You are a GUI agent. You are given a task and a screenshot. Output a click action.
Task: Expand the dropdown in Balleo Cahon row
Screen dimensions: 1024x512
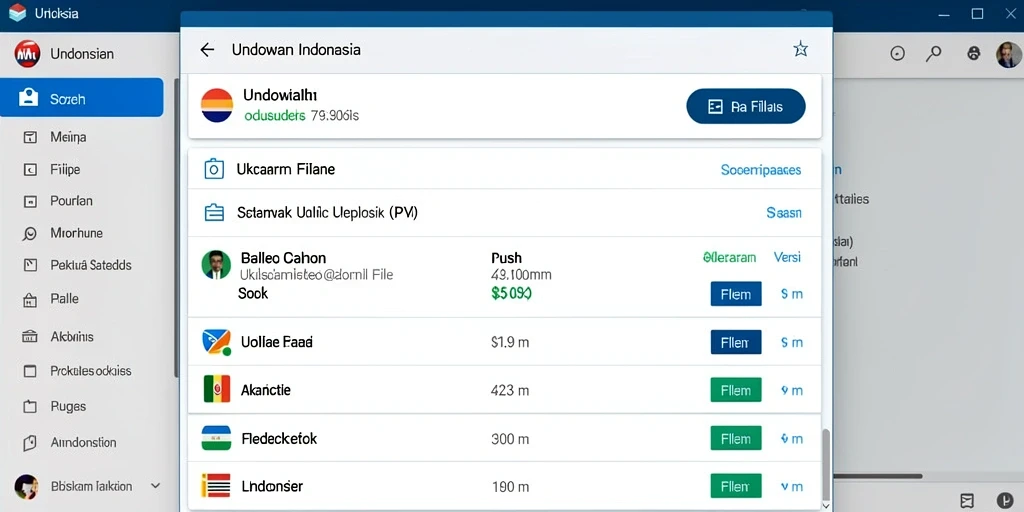point(792,294)
